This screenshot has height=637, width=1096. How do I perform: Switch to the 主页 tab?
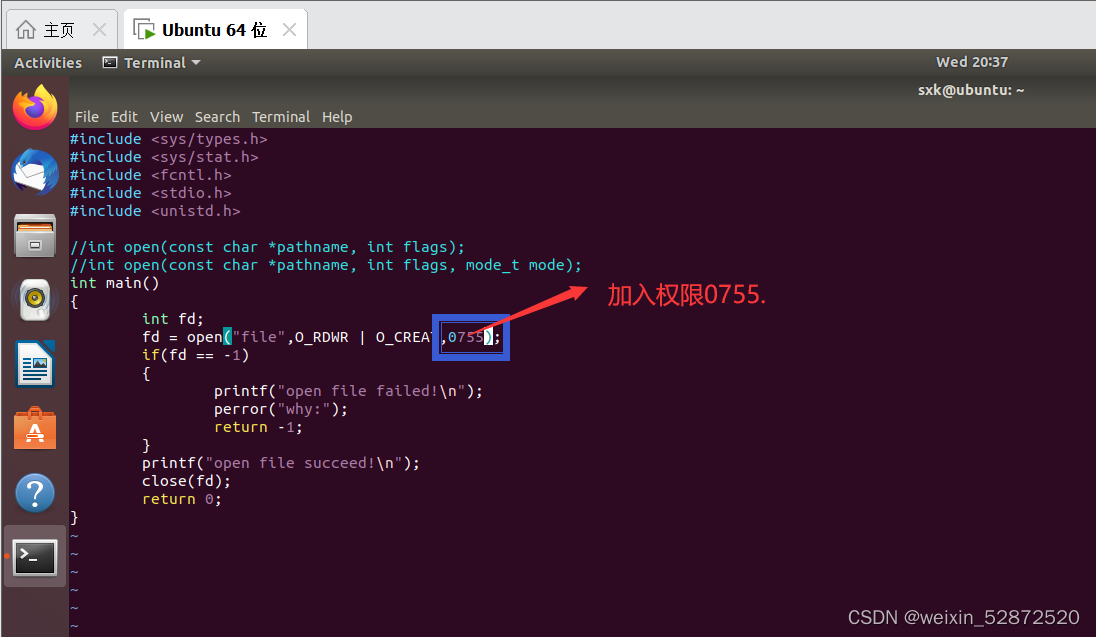62,30
